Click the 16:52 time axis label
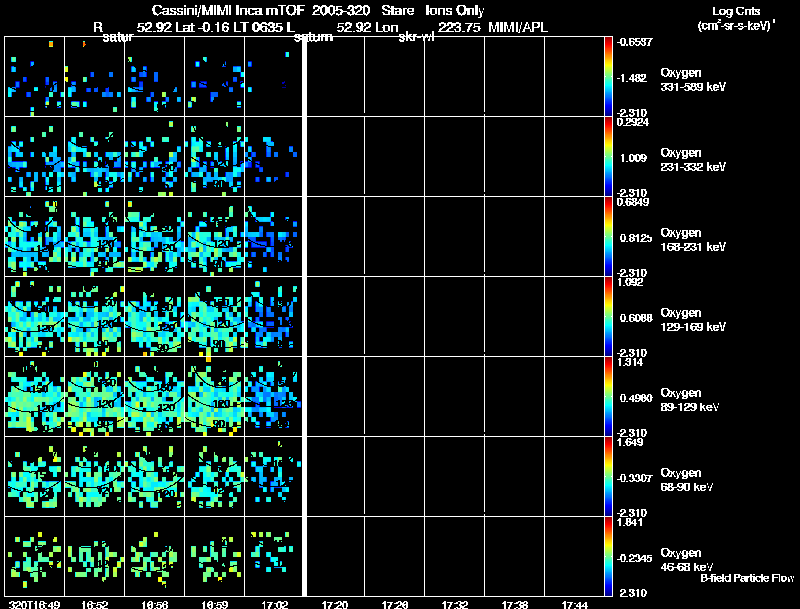 point(95,604)
